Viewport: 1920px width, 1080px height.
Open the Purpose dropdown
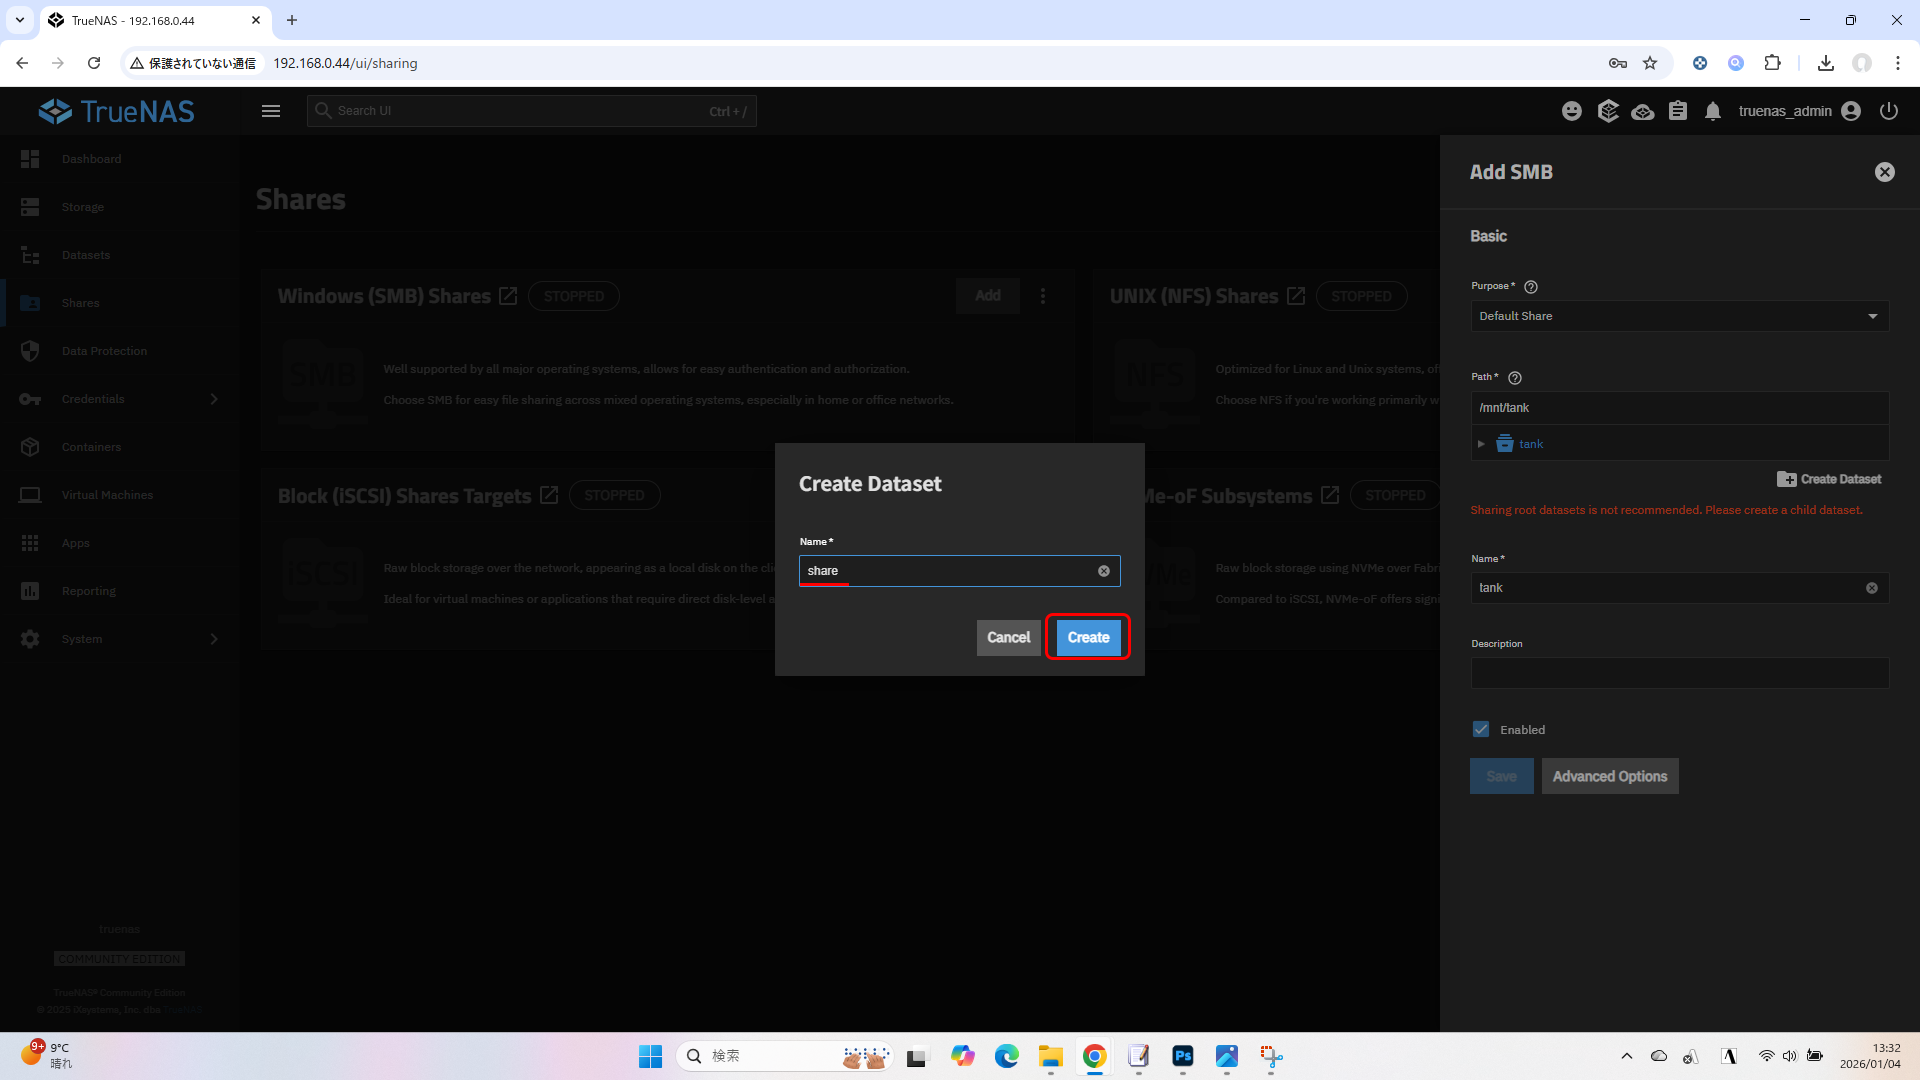coord(1679,316)
